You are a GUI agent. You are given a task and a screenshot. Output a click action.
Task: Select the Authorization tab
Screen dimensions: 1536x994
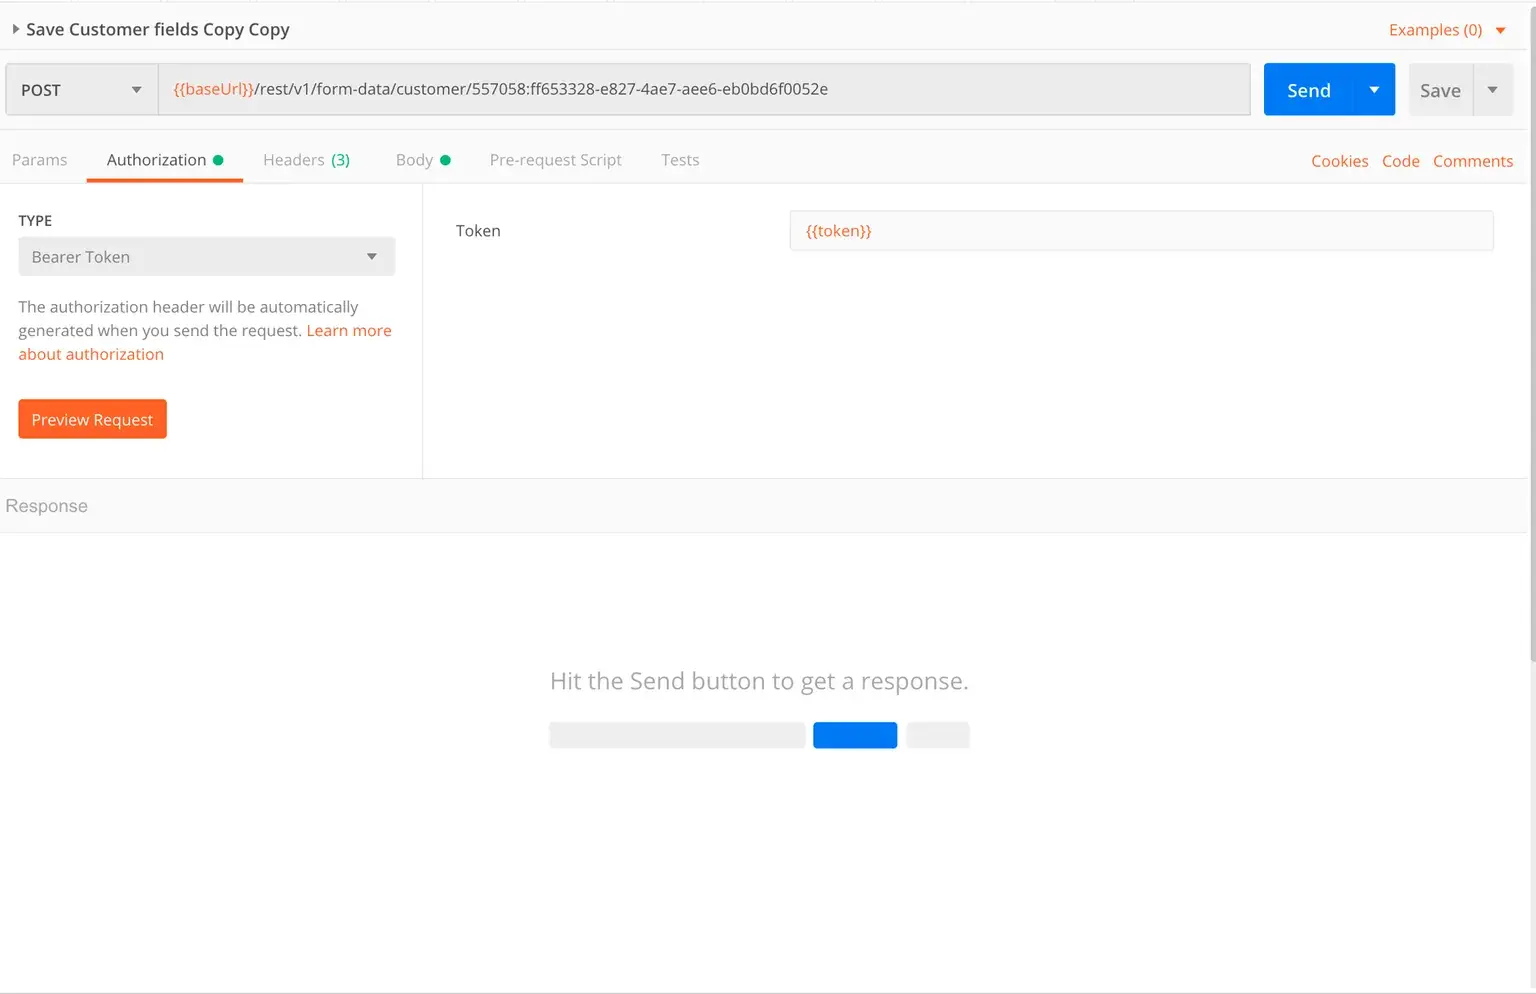(157, 160)
